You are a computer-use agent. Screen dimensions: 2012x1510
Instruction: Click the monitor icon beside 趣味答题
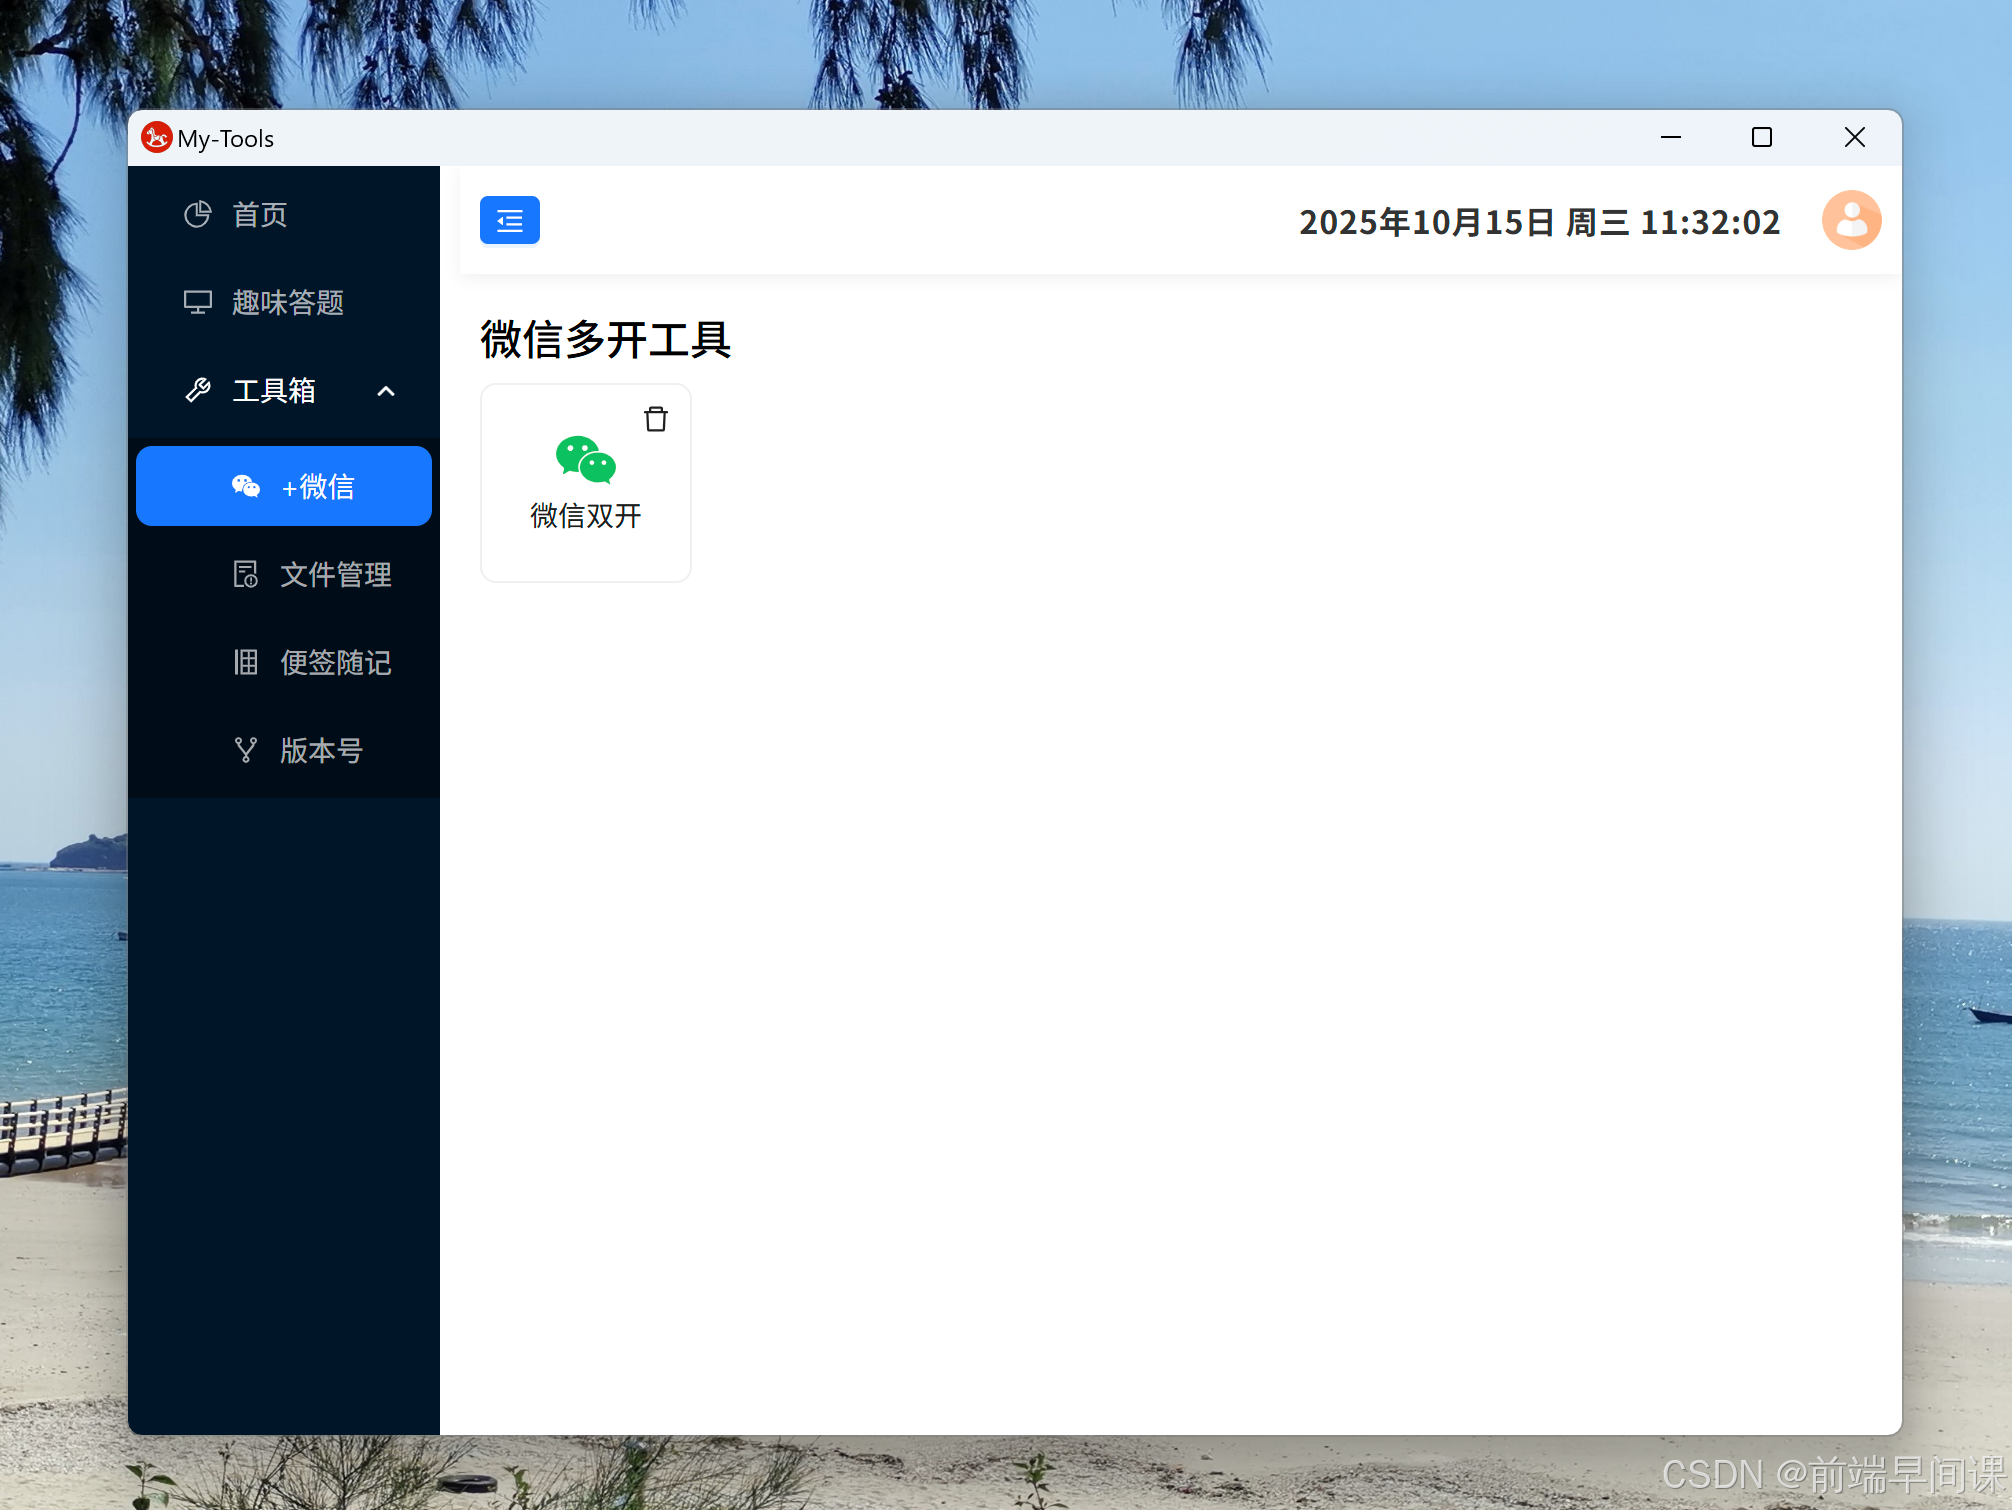point(198,302)
